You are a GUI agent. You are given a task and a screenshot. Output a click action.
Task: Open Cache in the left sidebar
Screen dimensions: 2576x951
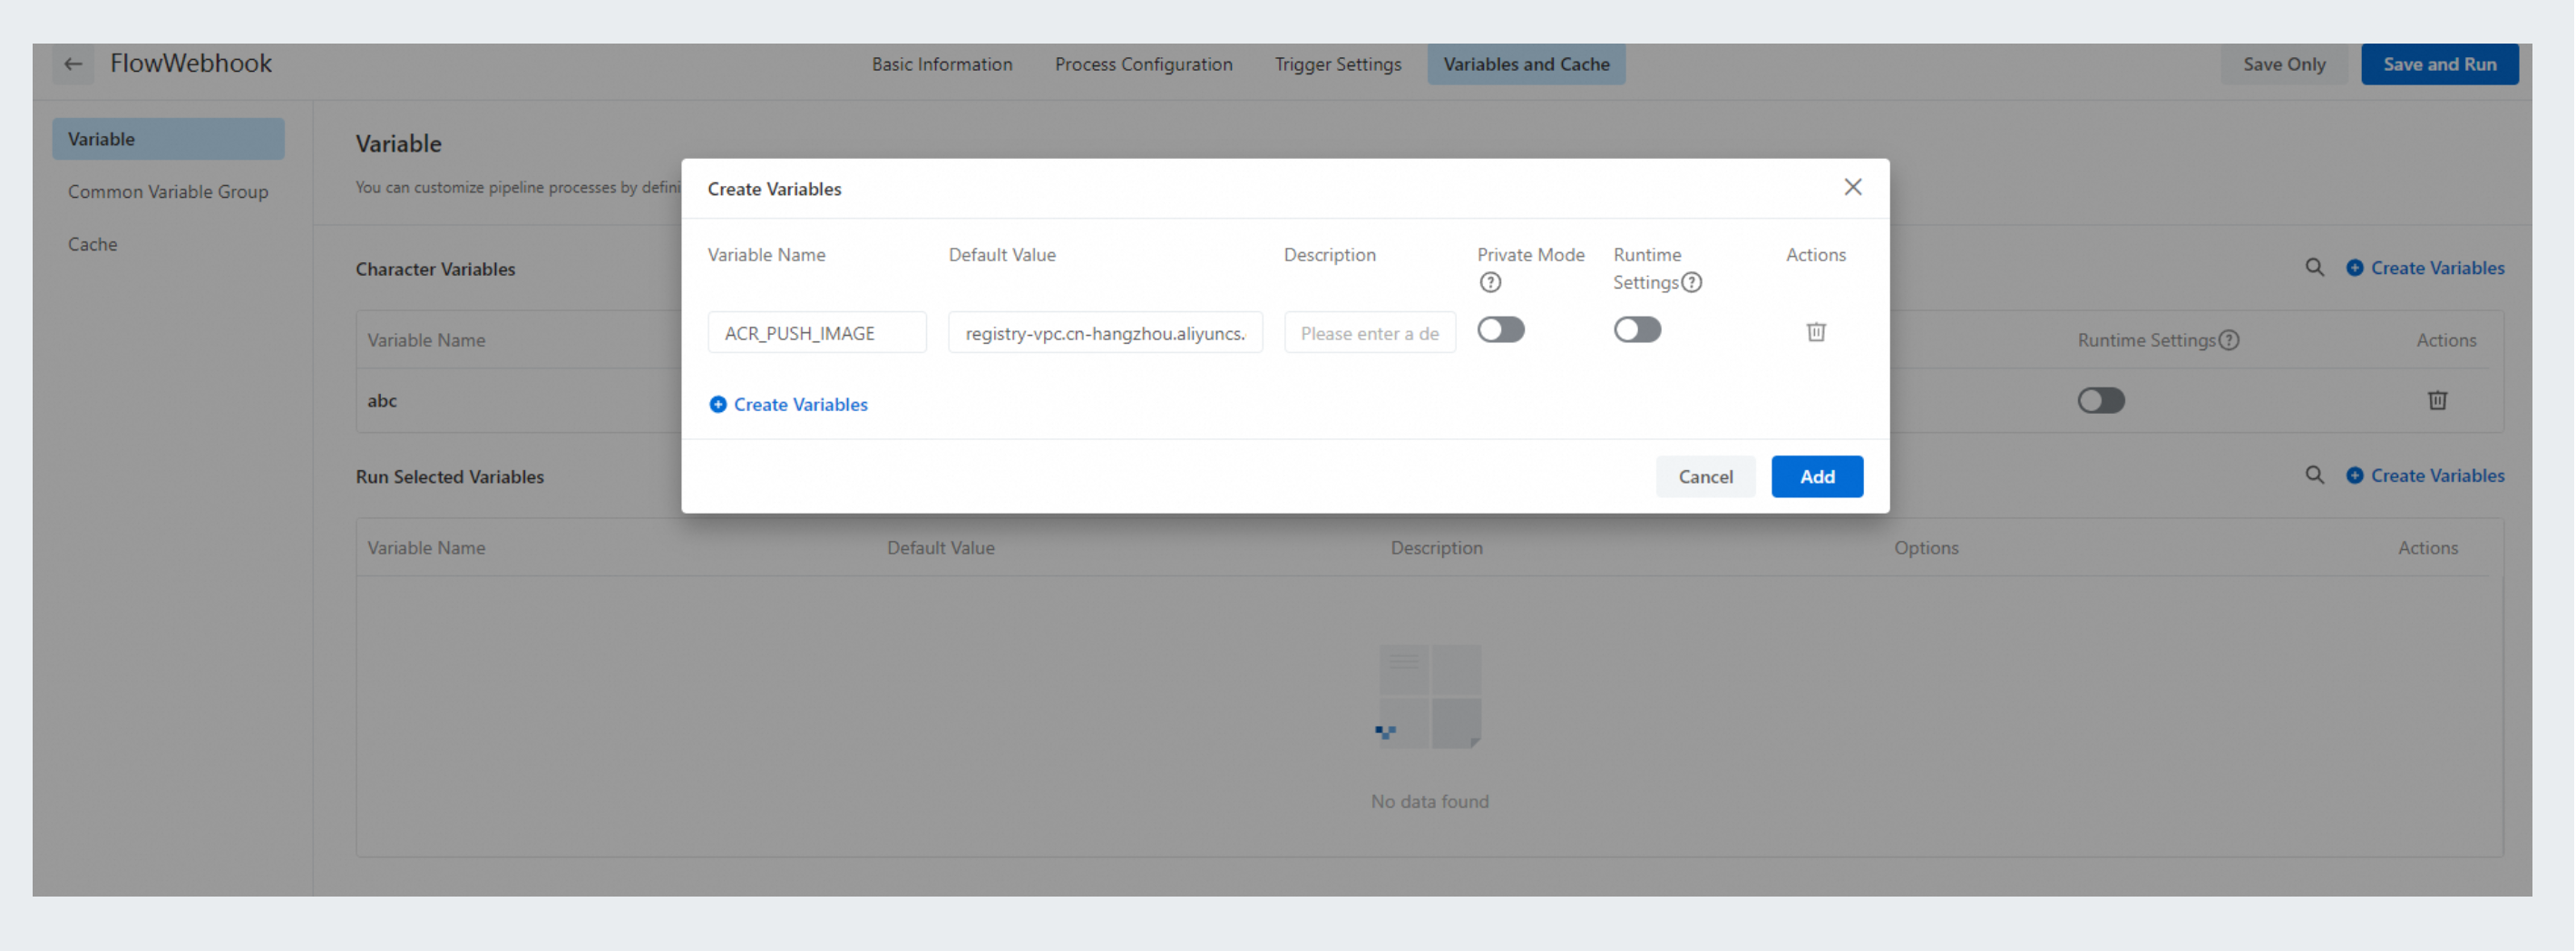point(92,244)
